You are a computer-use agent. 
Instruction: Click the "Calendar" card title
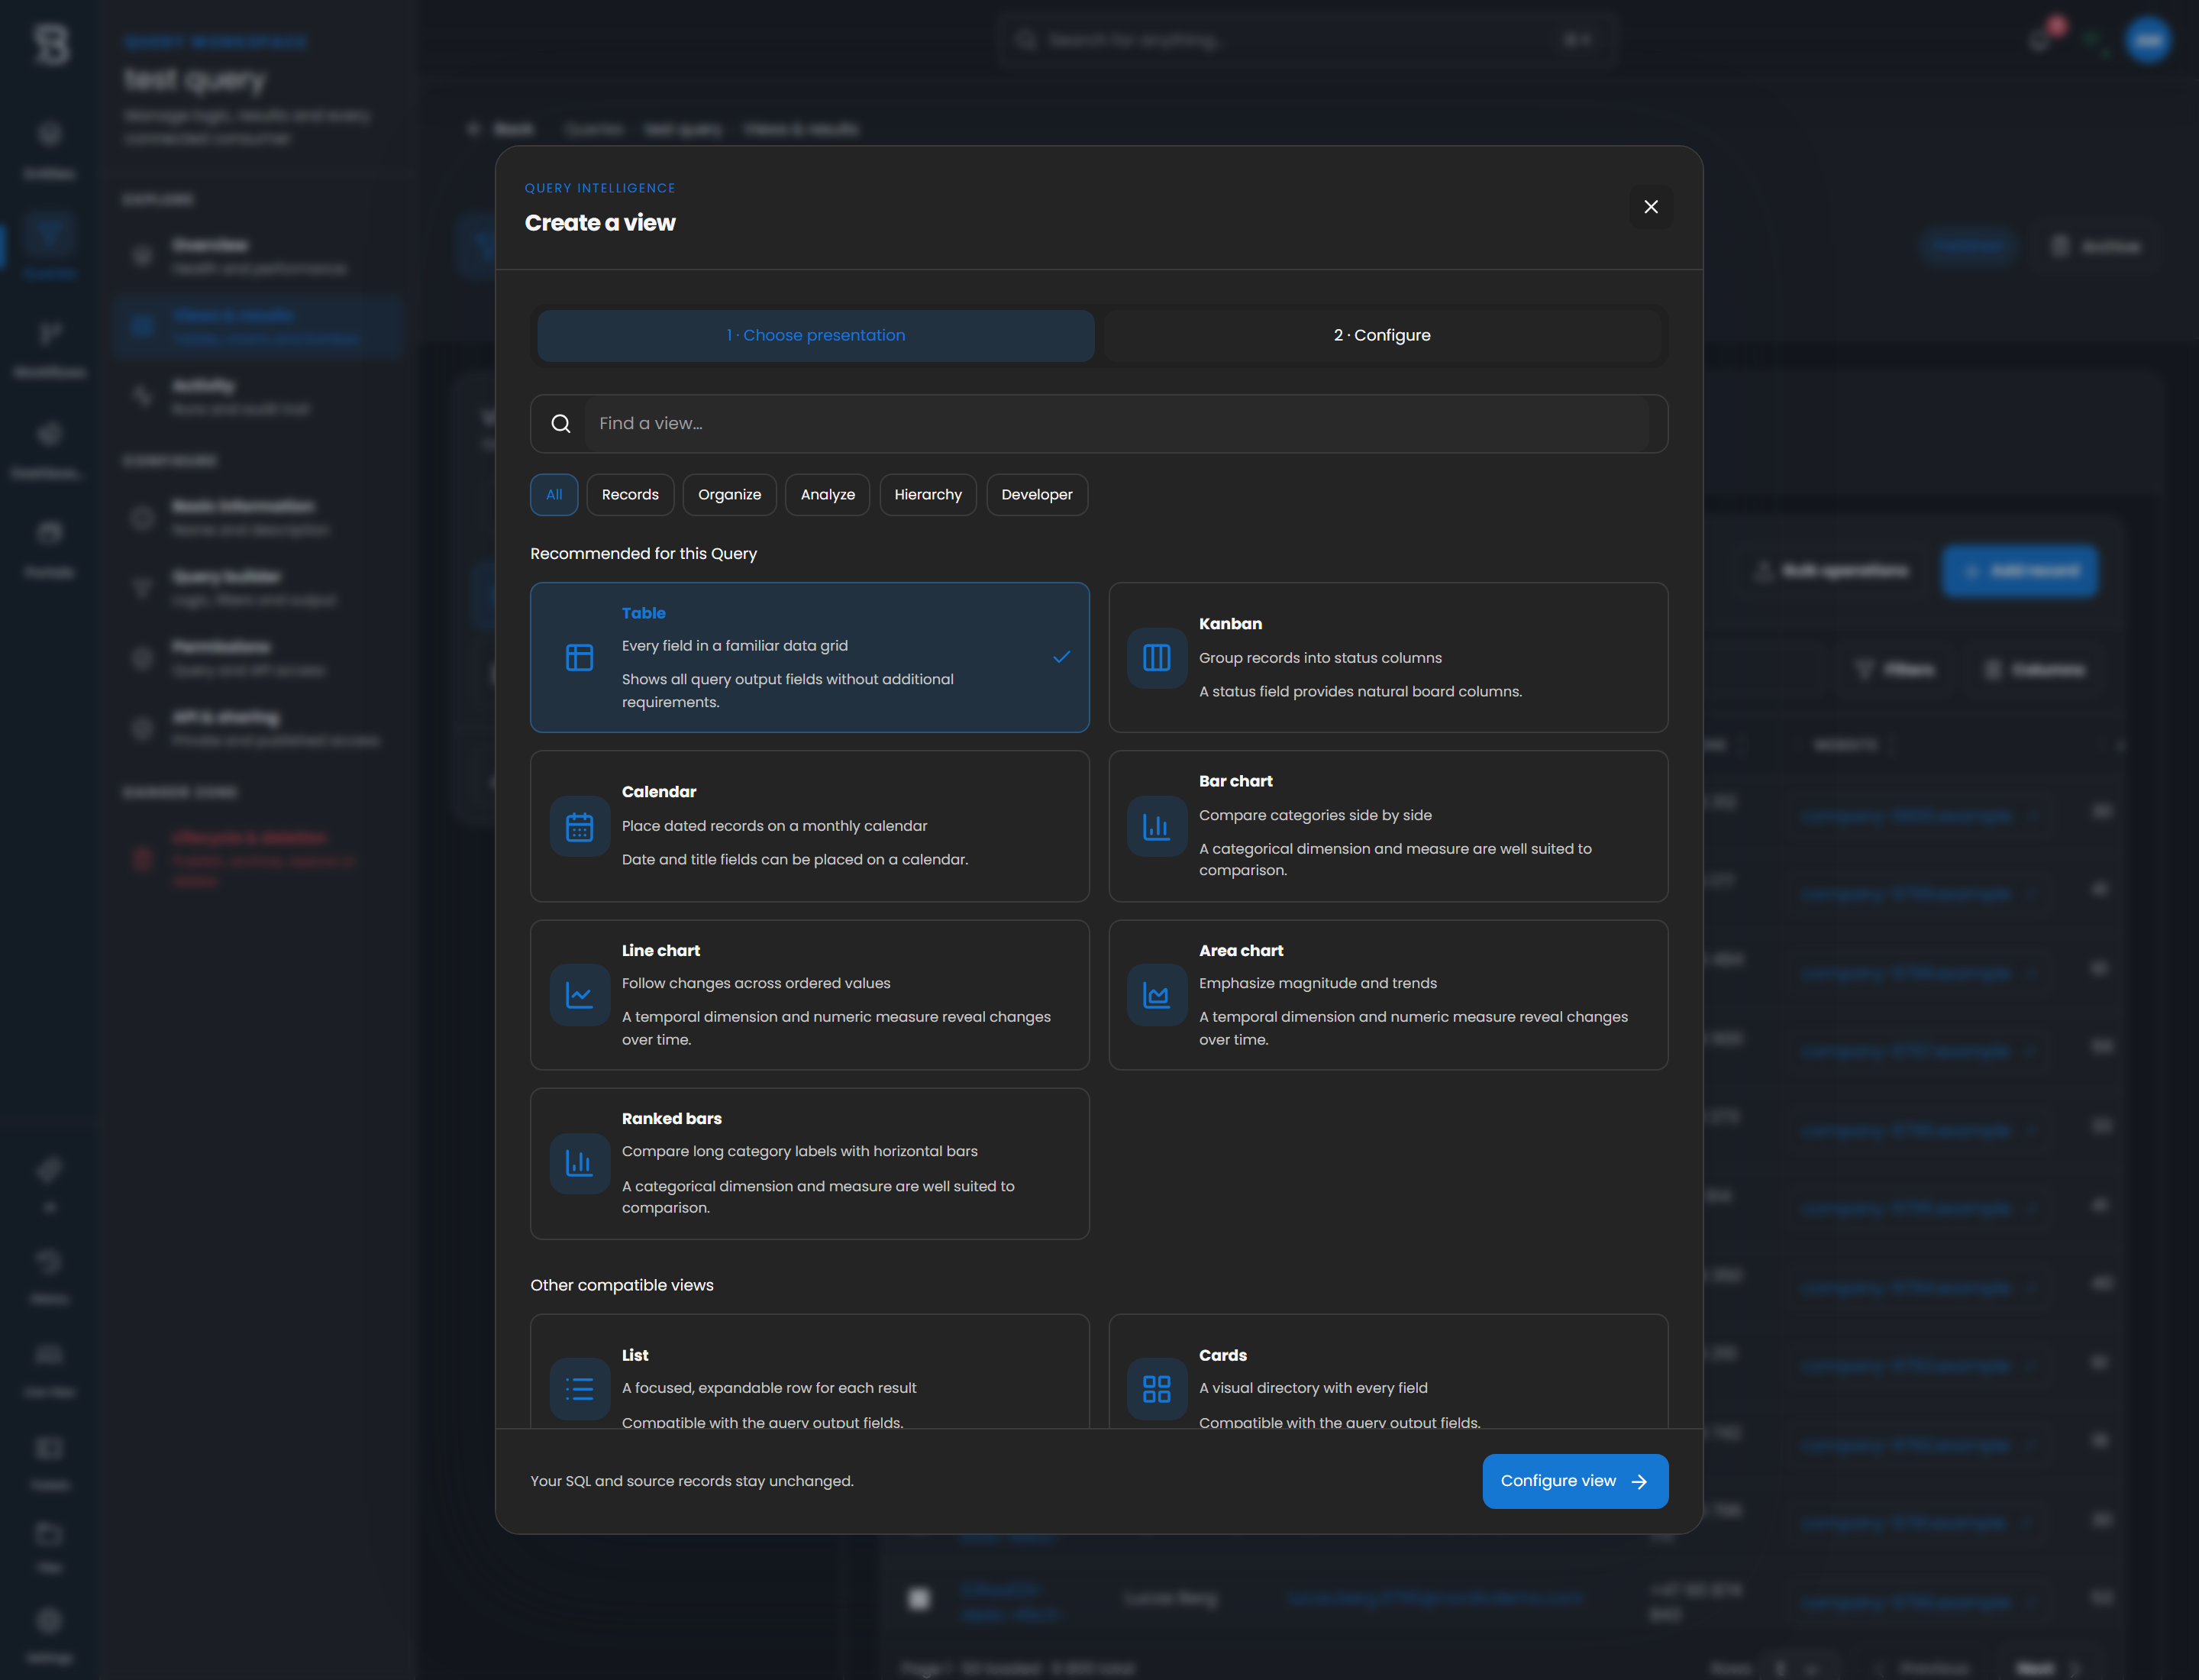click(x=658, y=791)
